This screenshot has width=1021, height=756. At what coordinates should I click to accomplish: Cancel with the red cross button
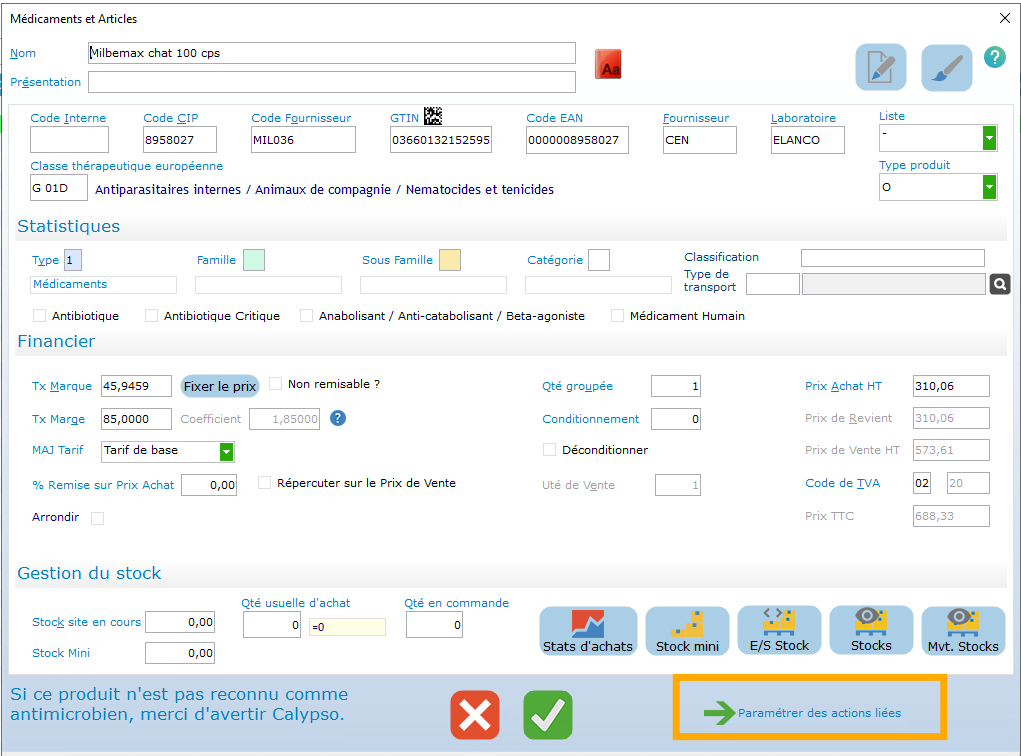point(475,715)
